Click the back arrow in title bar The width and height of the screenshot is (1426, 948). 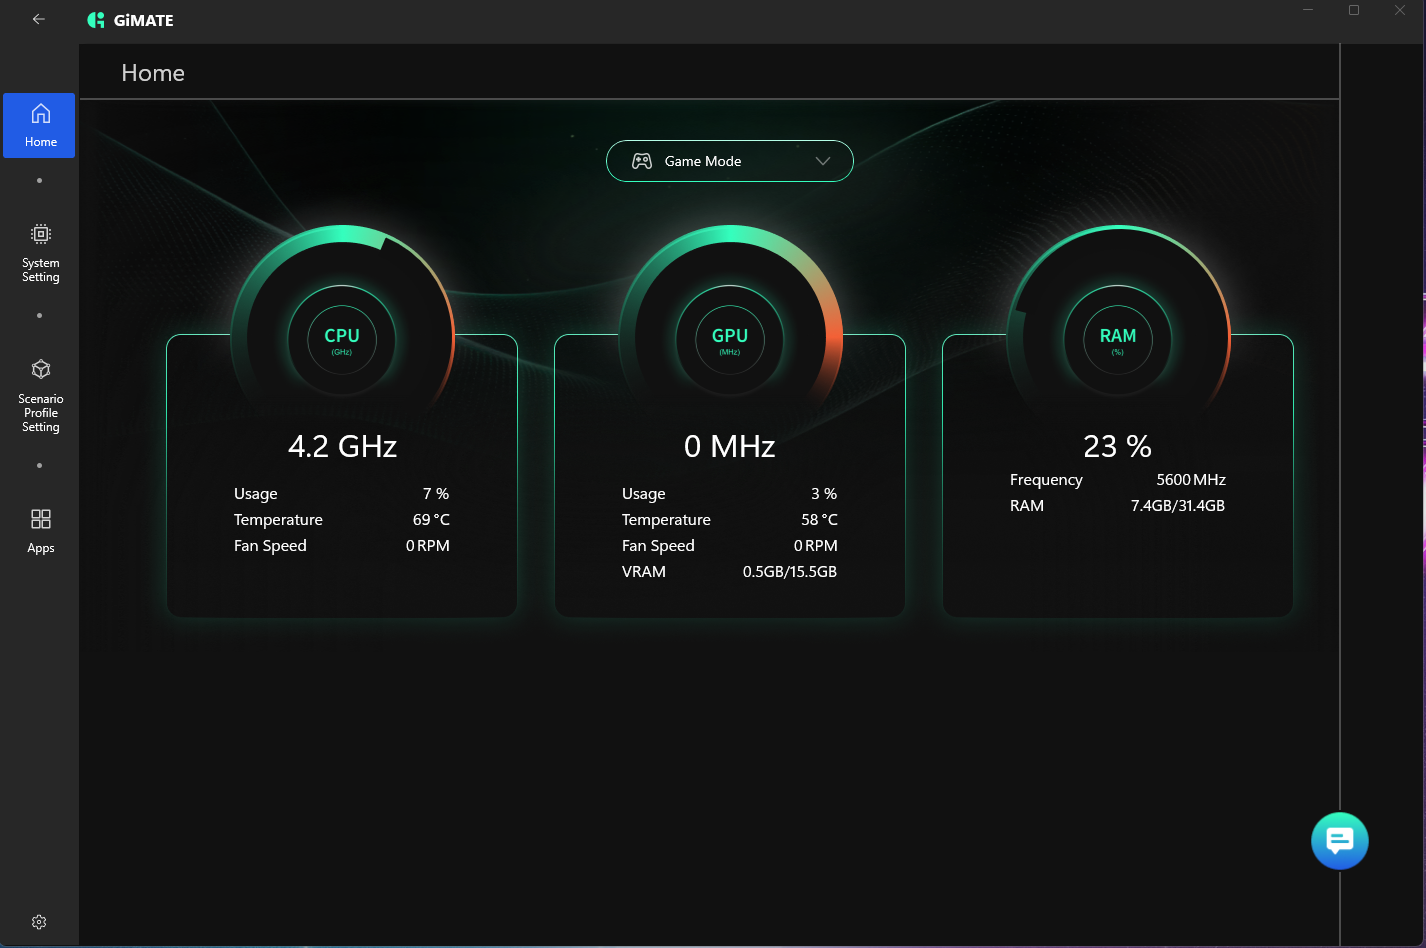(x=39, y=19)
